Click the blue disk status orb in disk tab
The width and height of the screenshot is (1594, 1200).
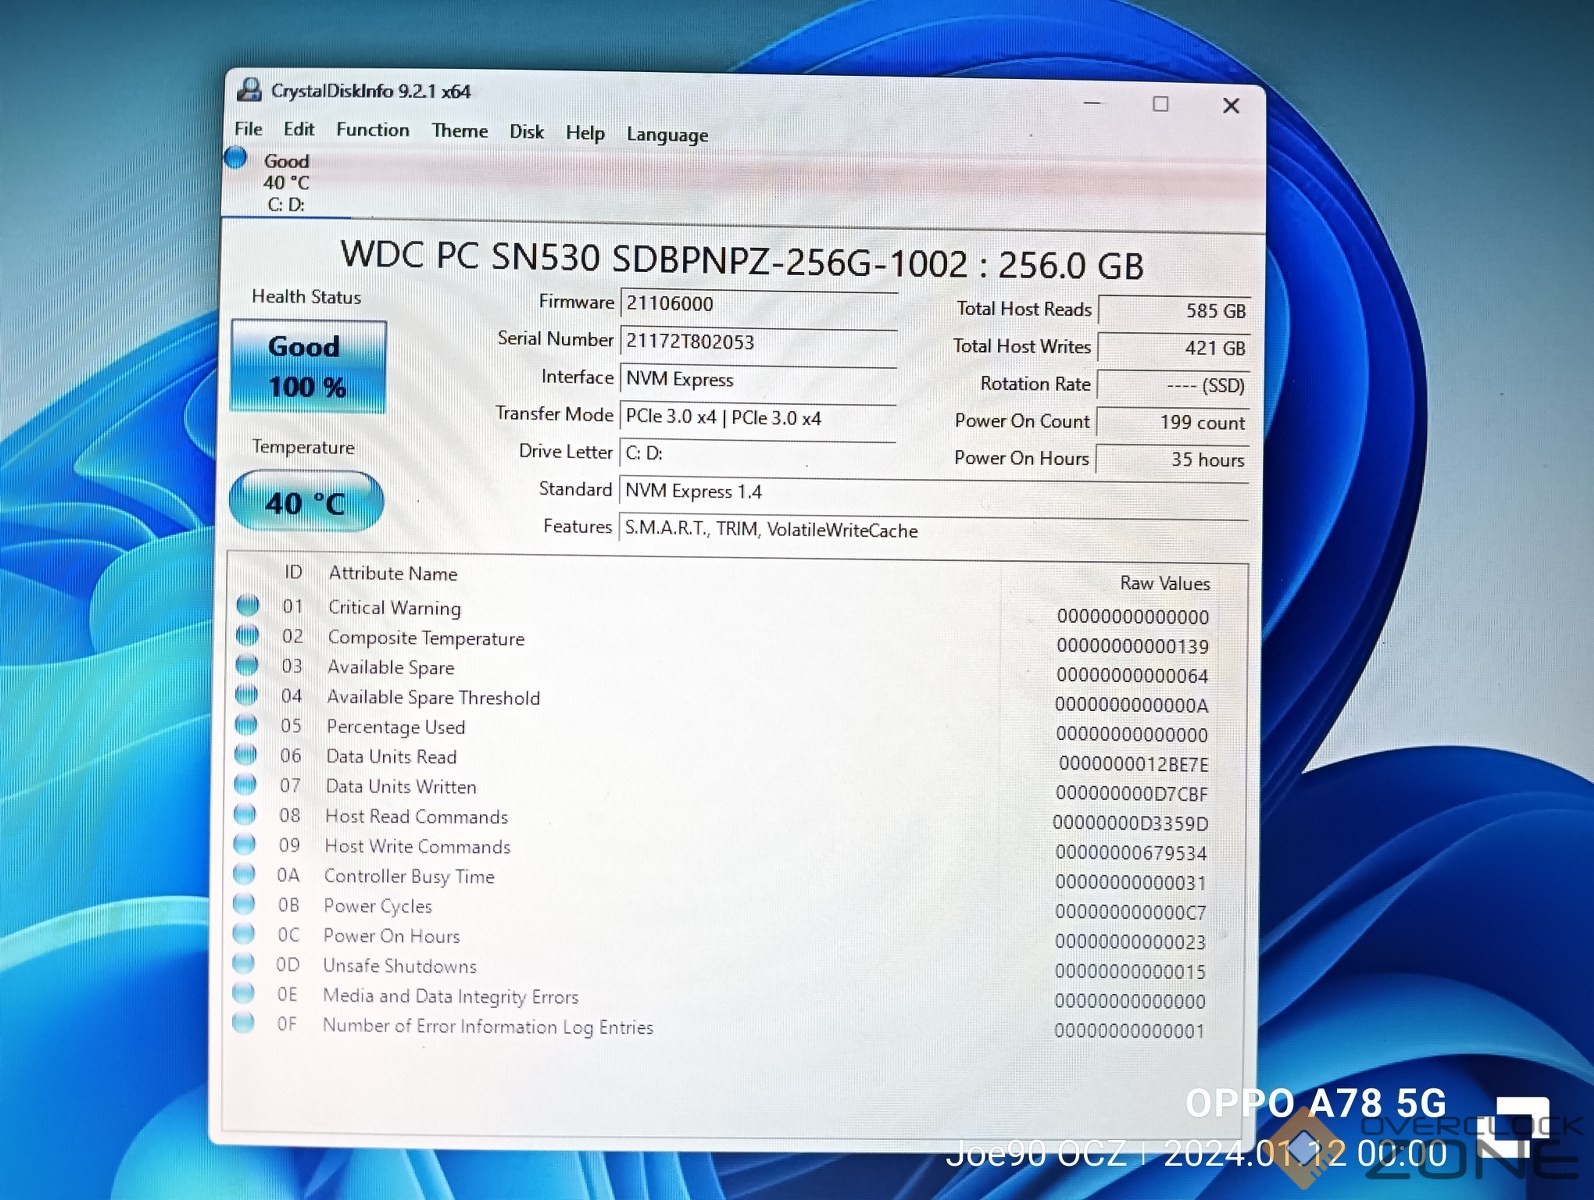[x=236, y=158]
